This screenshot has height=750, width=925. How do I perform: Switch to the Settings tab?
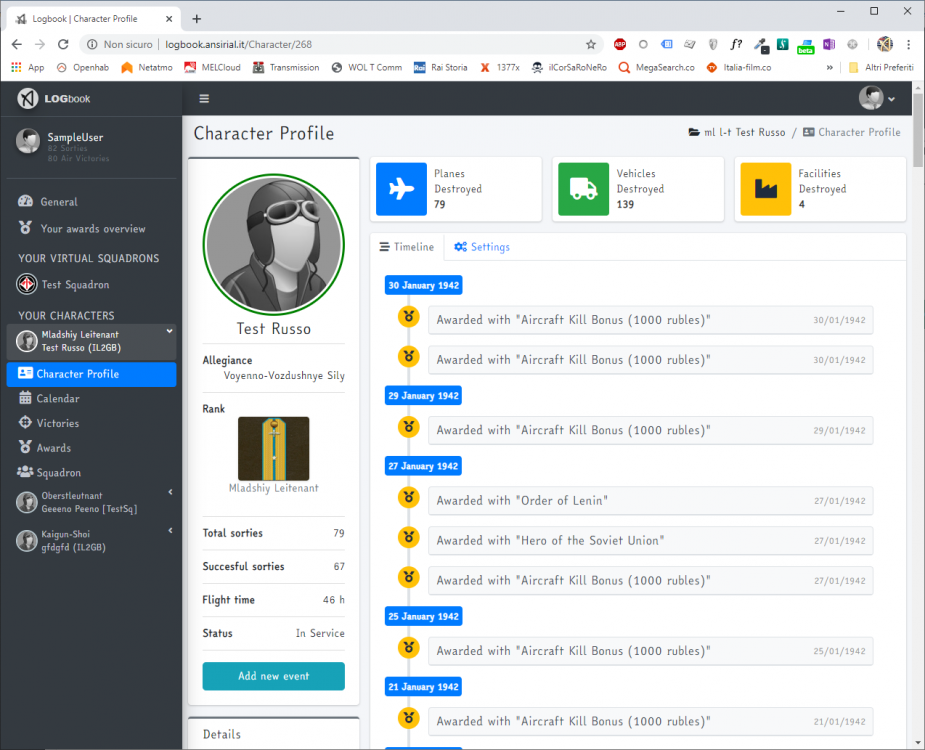(x=482, y=247)
